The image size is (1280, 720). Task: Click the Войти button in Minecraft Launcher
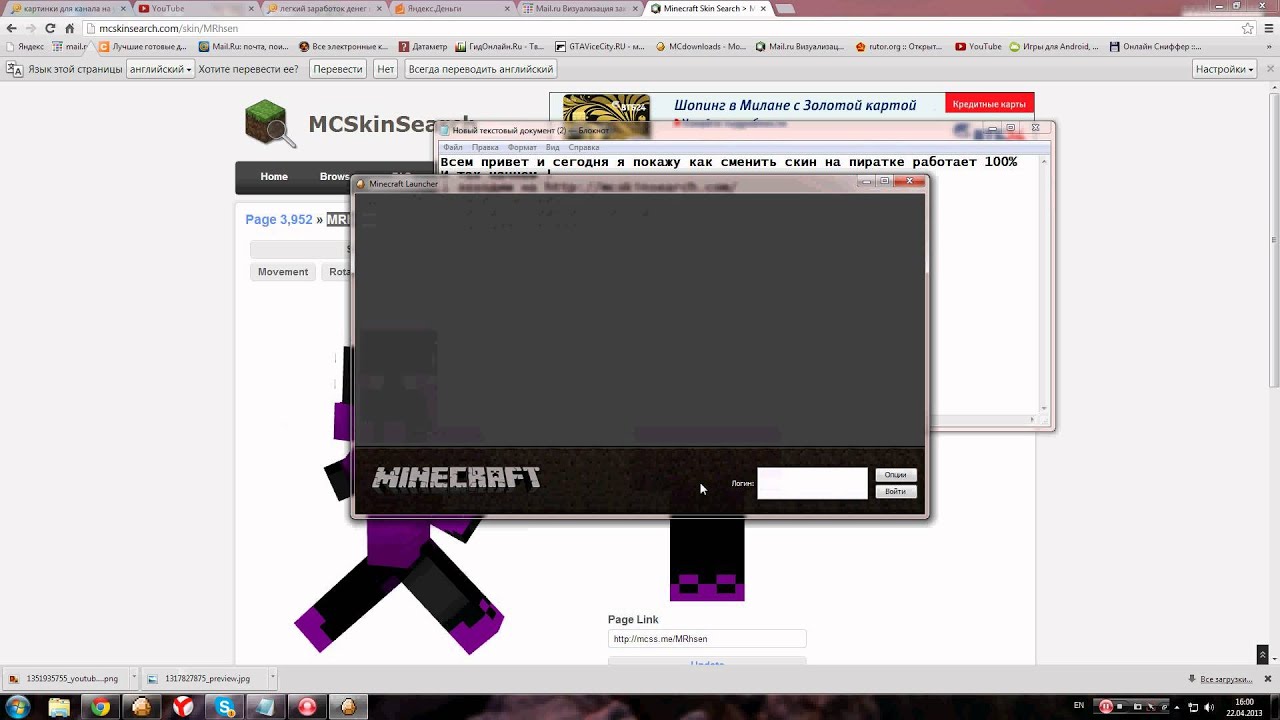coord(896,491)
